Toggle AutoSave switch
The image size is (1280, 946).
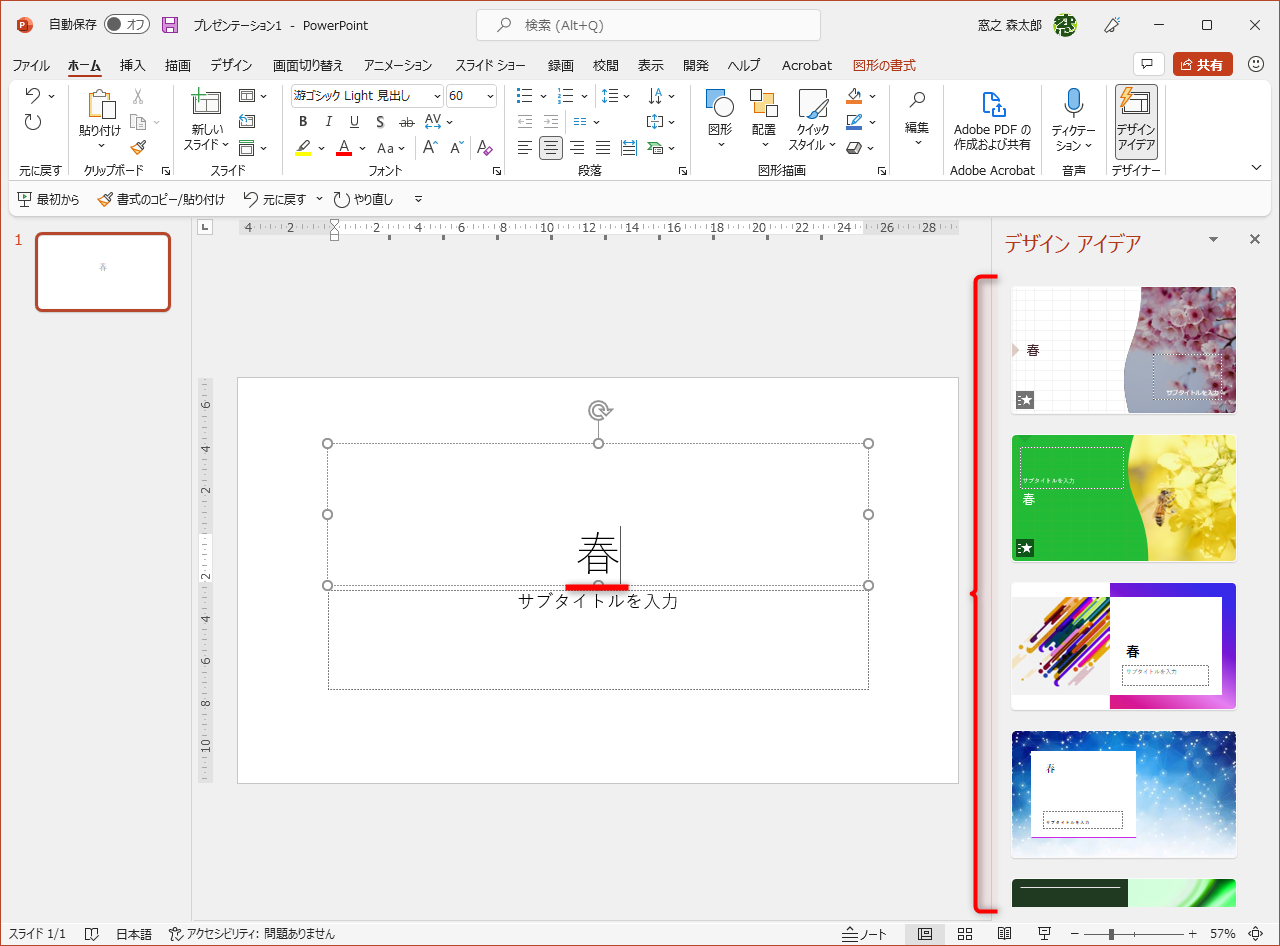tap(127, 25)
